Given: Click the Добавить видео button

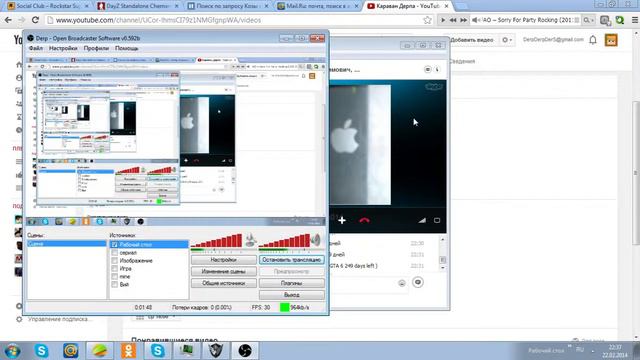Looking at the screenshot, I should (472, 40).
